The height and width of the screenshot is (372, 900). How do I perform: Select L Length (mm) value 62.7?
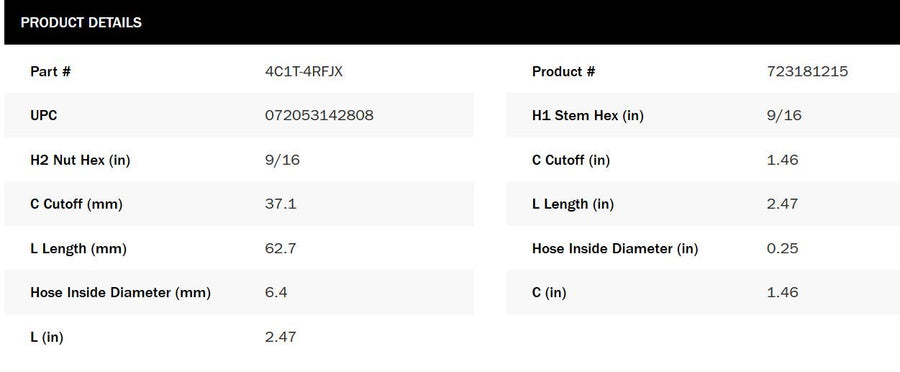pos(281,249)
